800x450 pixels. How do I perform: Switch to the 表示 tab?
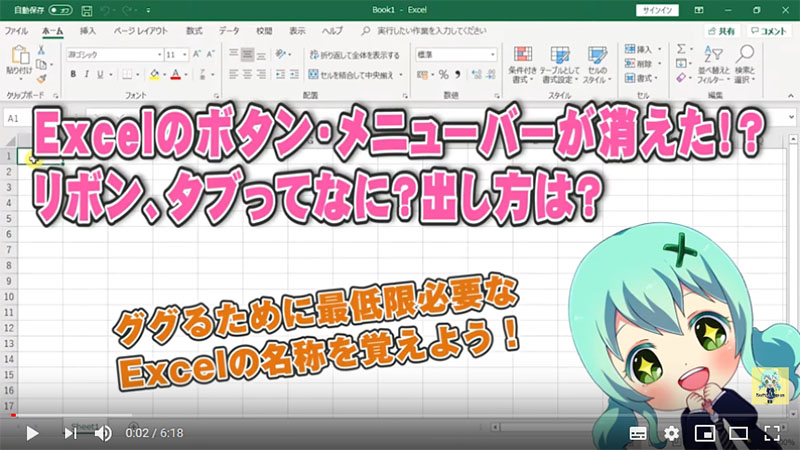tap(297, 31)
